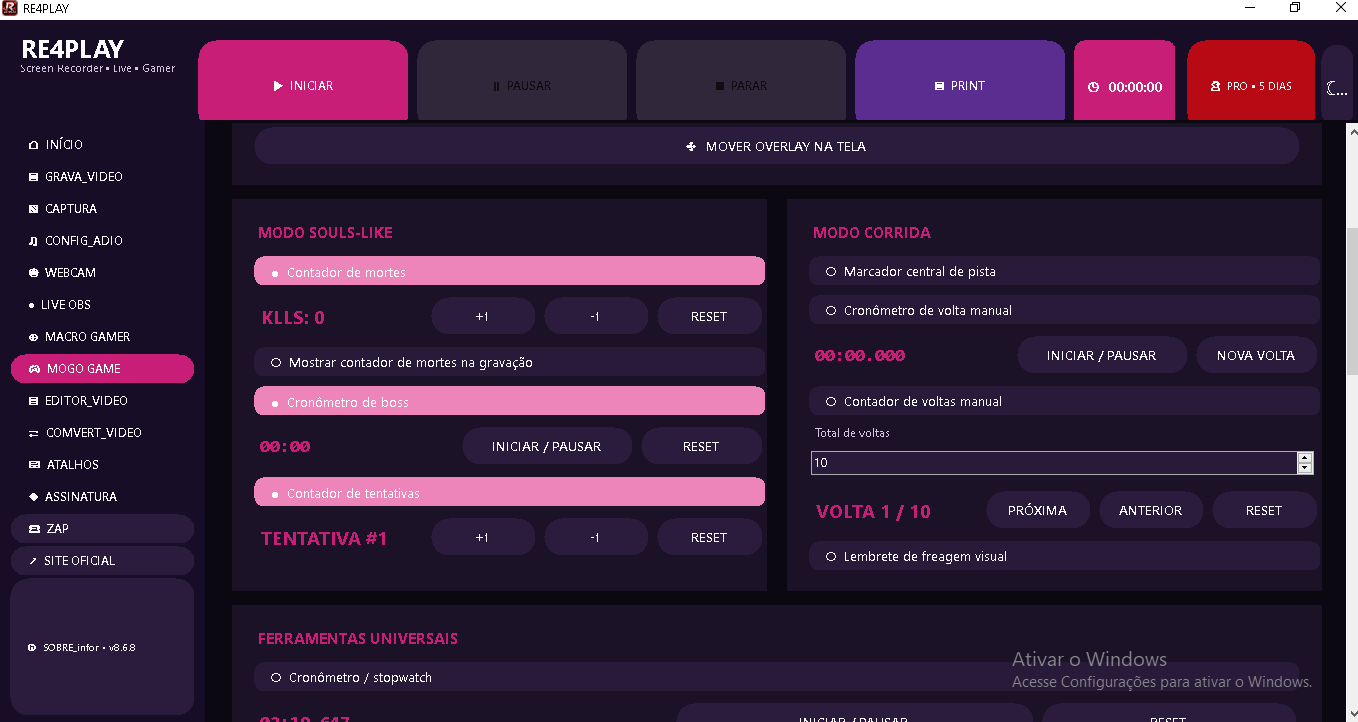
Task: Open the PRO 5 DIAS subscription button
Action: pos(1251,81)
